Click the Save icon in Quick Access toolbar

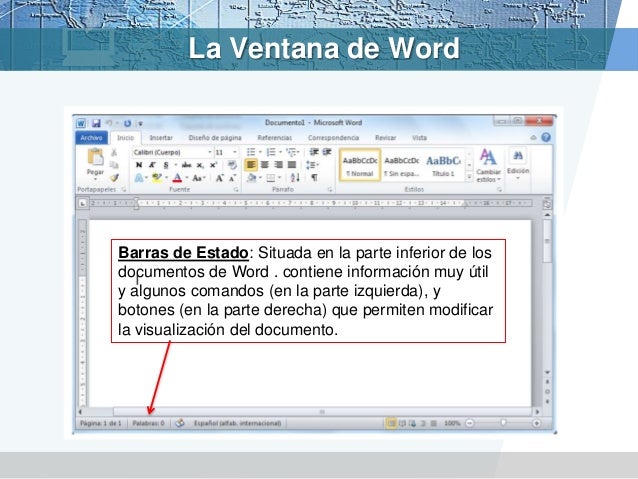pyautogui.click(x=96, y=123)
